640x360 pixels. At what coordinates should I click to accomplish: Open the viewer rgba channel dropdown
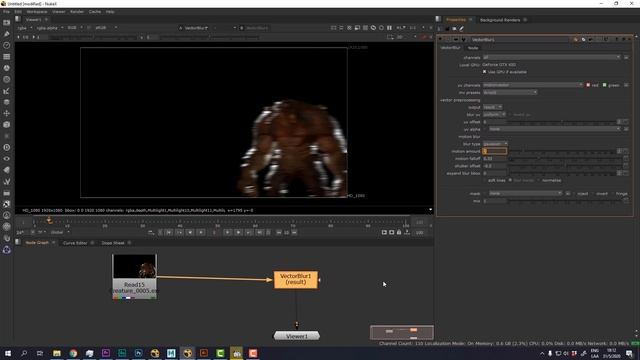click(24, 28)
